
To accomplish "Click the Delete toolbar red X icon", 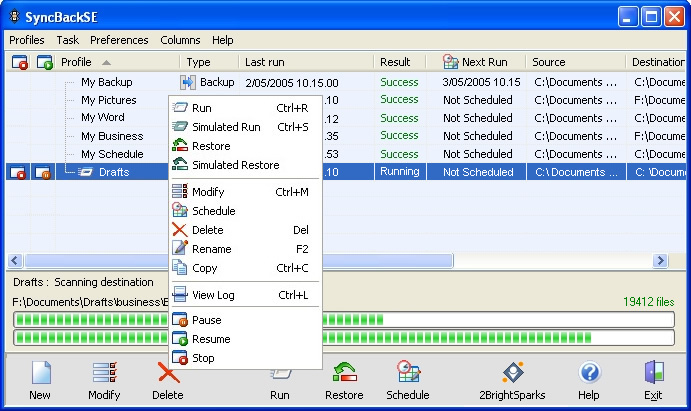I will (x=168, y=372).
